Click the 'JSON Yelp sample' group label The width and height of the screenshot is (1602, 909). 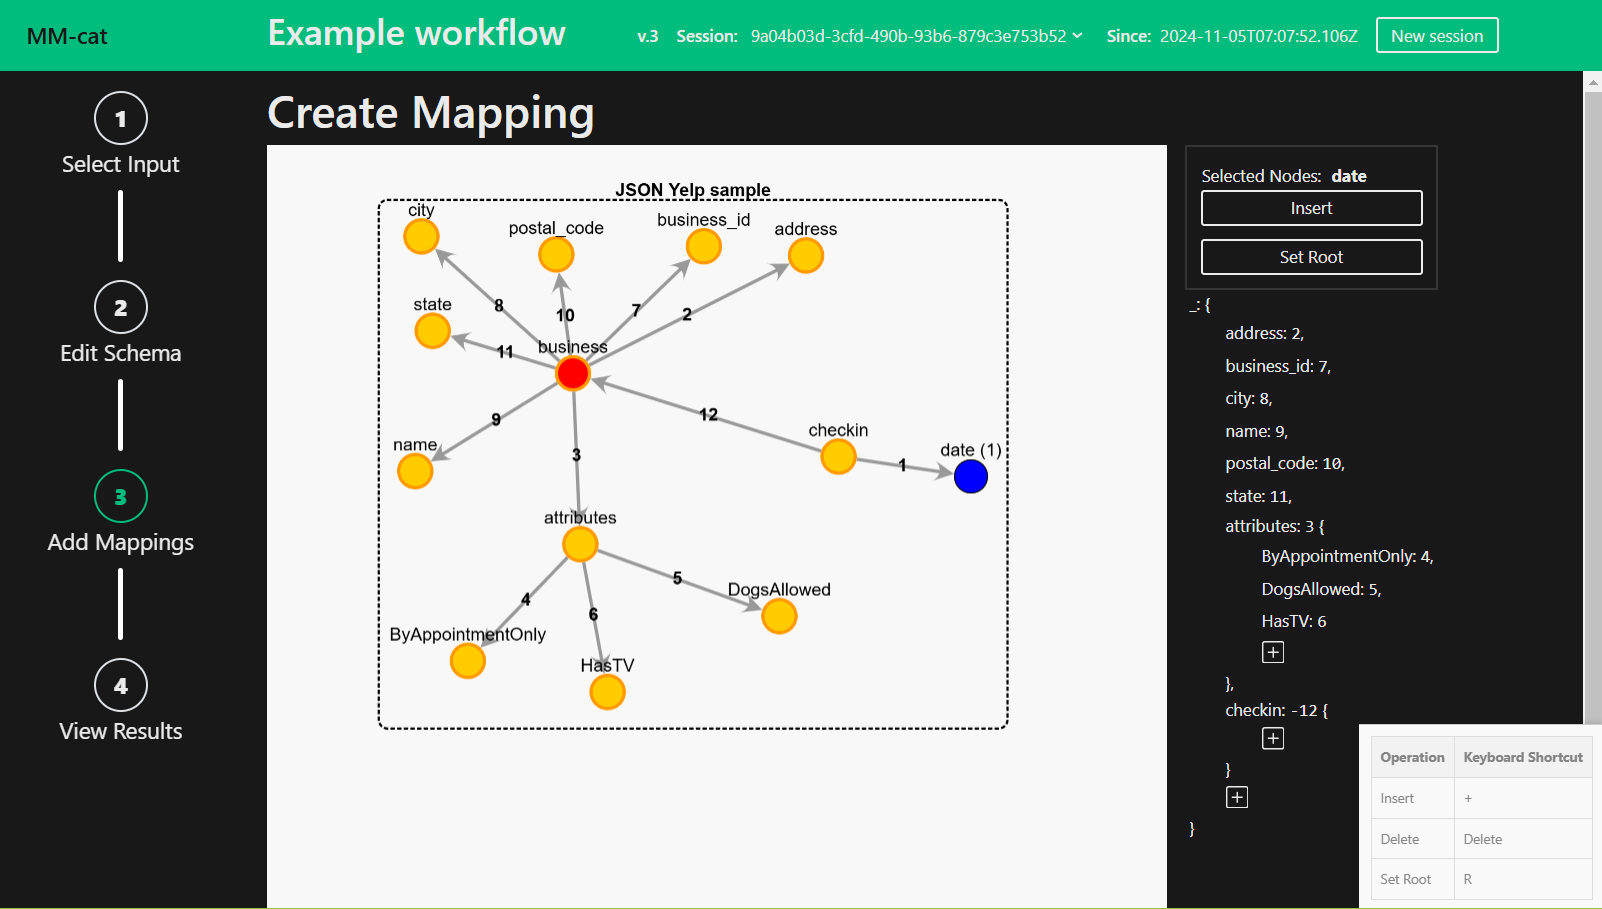pyautogui.click(x=692, y=189)
